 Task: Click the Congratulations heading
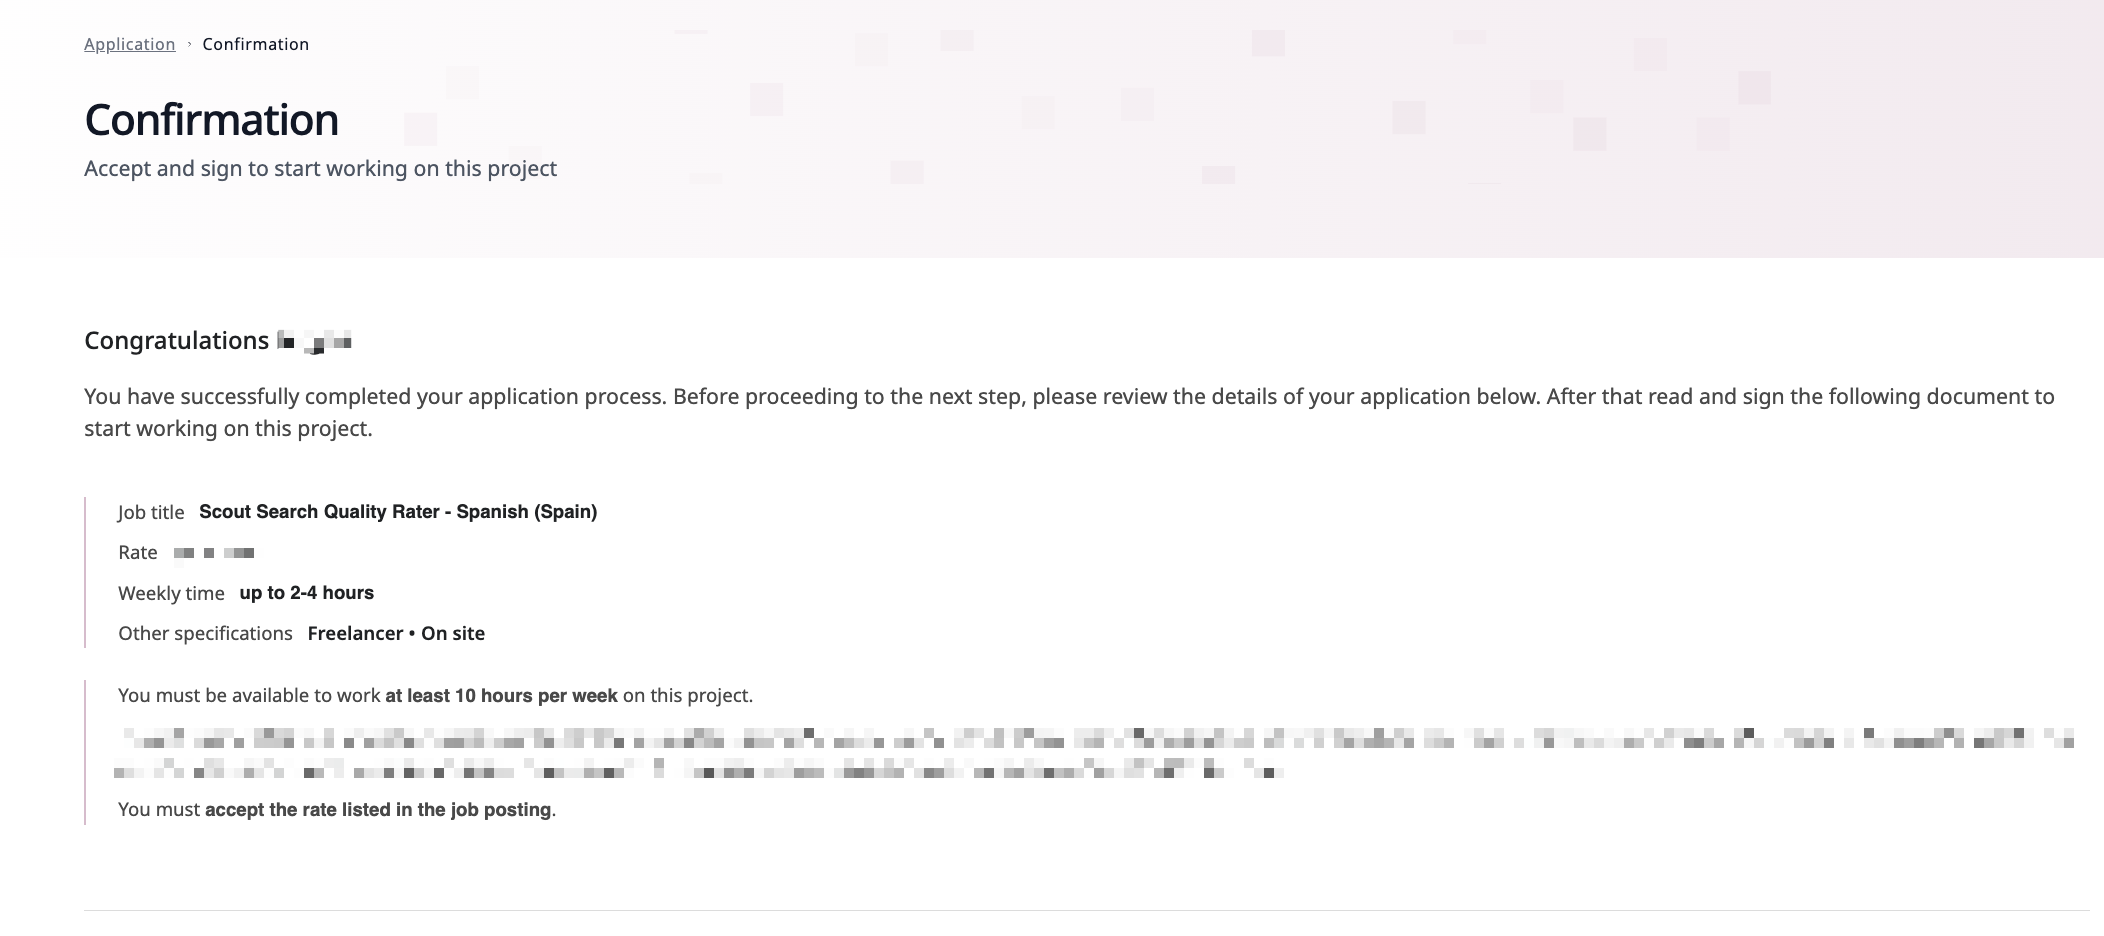pyautogui.click(x=174, y=340)
